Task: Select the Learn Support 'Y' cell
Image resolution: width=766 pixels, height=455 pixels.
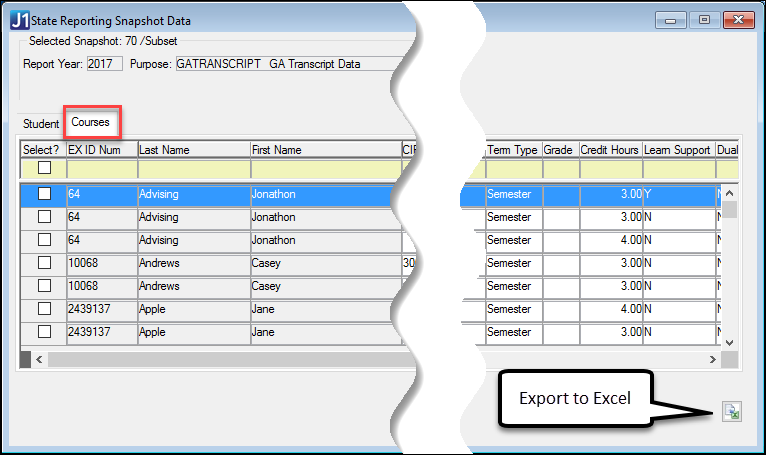Action: tap(679, 194)
